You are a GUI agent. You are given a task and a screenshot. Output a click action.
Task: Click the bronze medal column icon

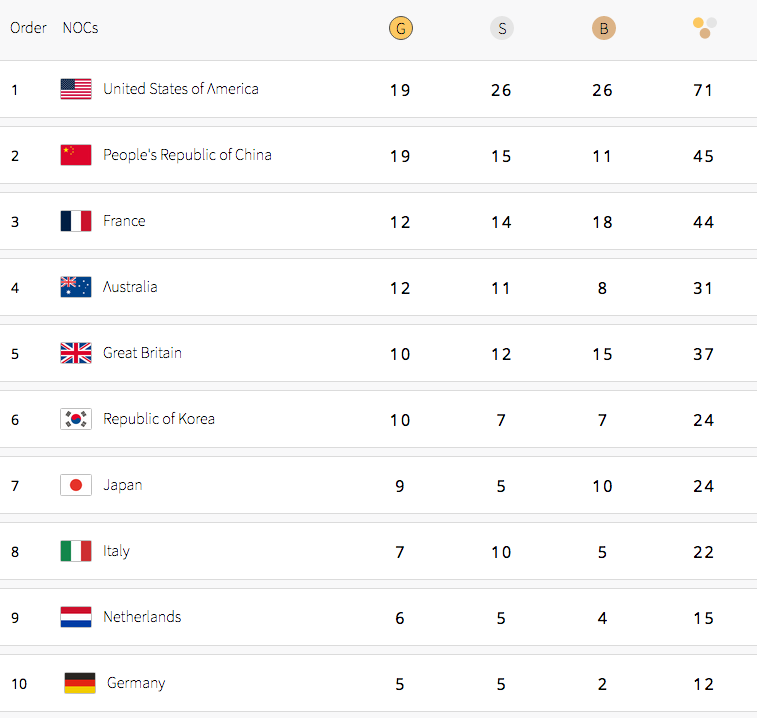coord(603,28)
